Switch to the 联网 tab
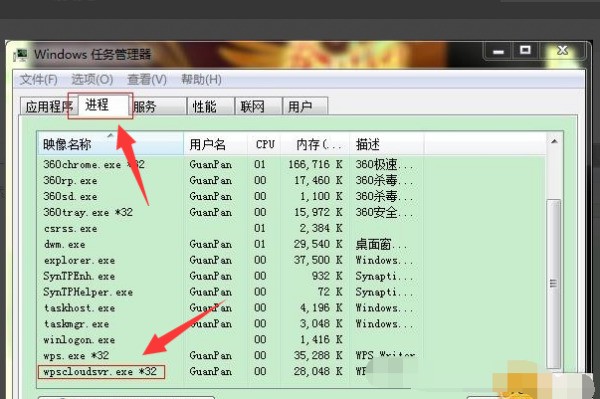600x399 pixels. [259, 106]
